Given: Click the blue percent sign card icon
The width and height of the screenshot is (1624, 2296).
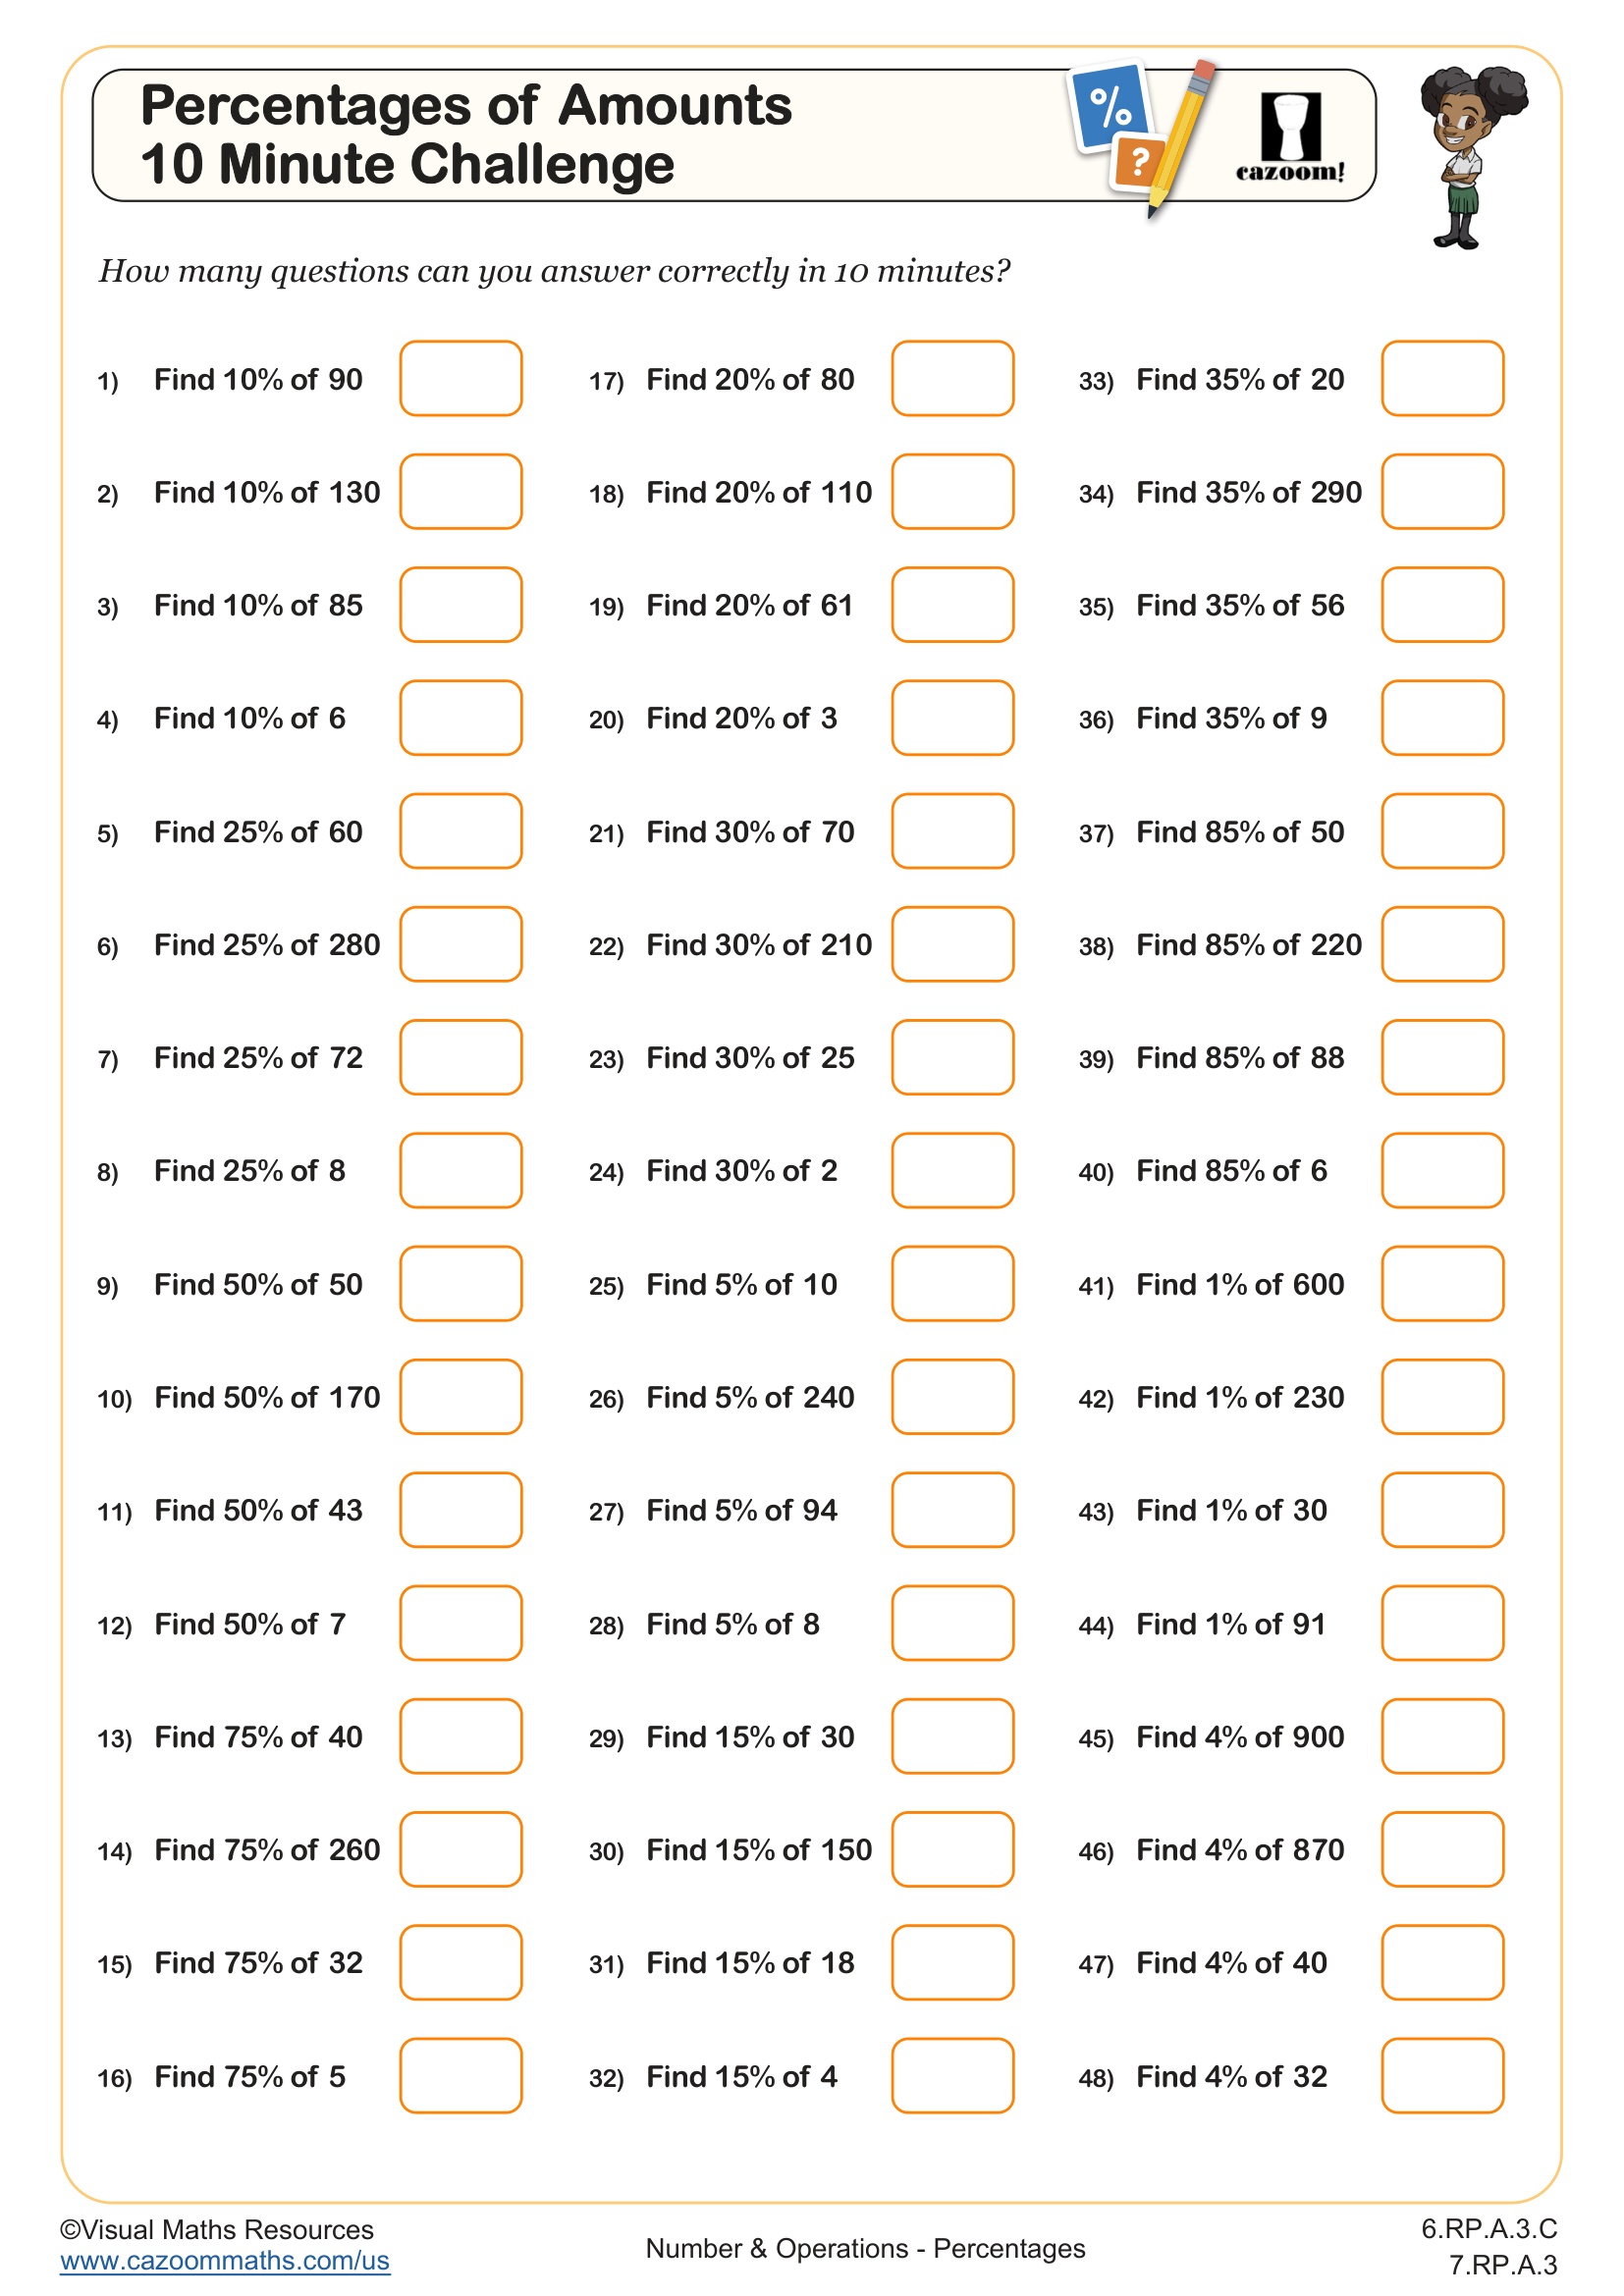Looking at the screenshot, I should (x=1108, y=107).
